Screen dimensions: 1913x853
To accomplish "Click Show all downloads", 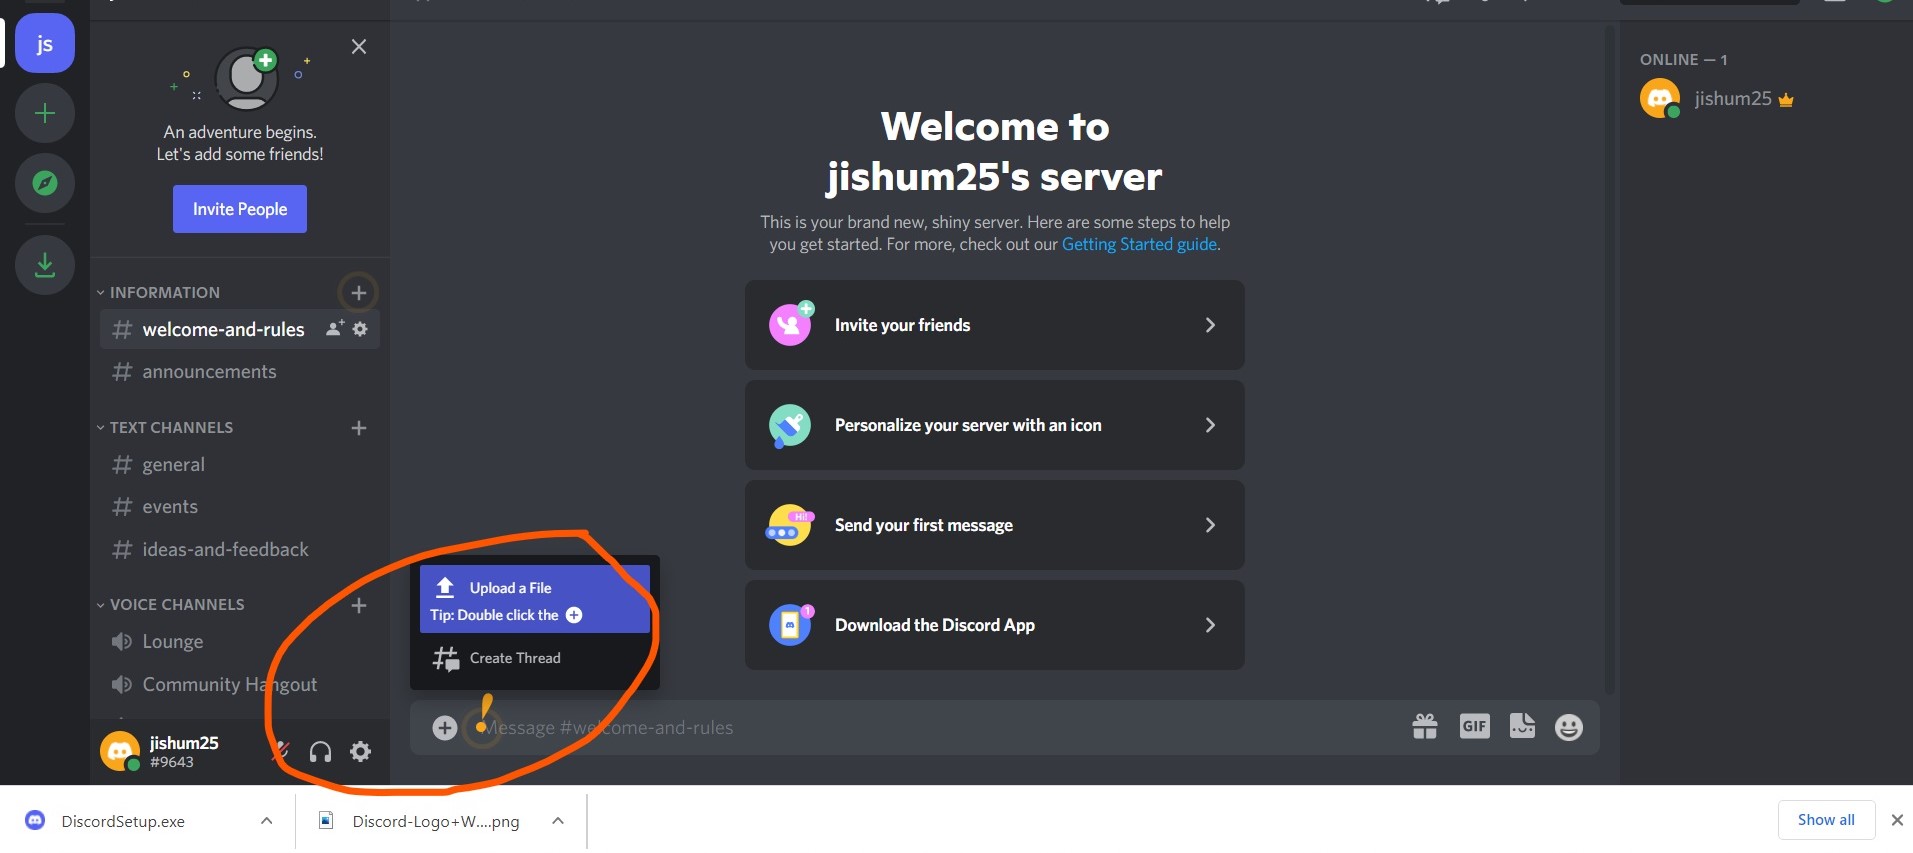I will click(x=1826, y=820).
